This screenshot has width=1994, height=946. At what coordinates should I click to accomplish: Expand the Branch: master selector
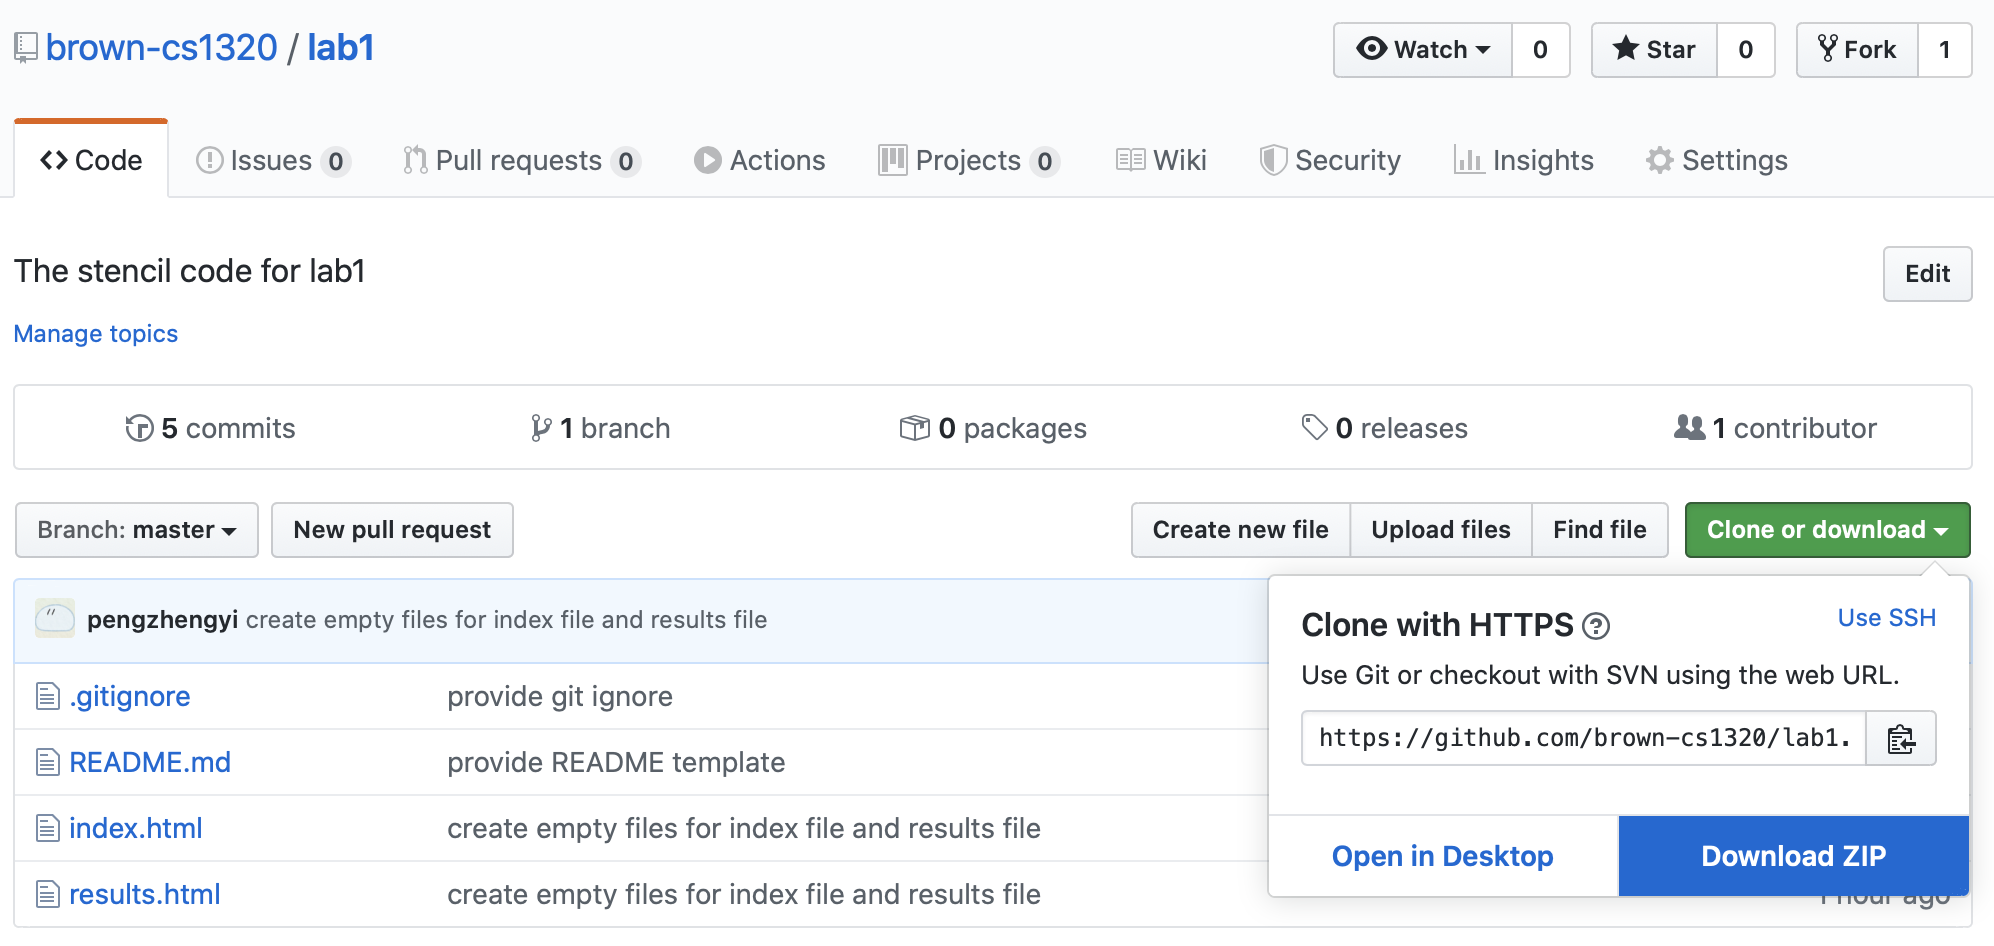[x=137, y=530]
